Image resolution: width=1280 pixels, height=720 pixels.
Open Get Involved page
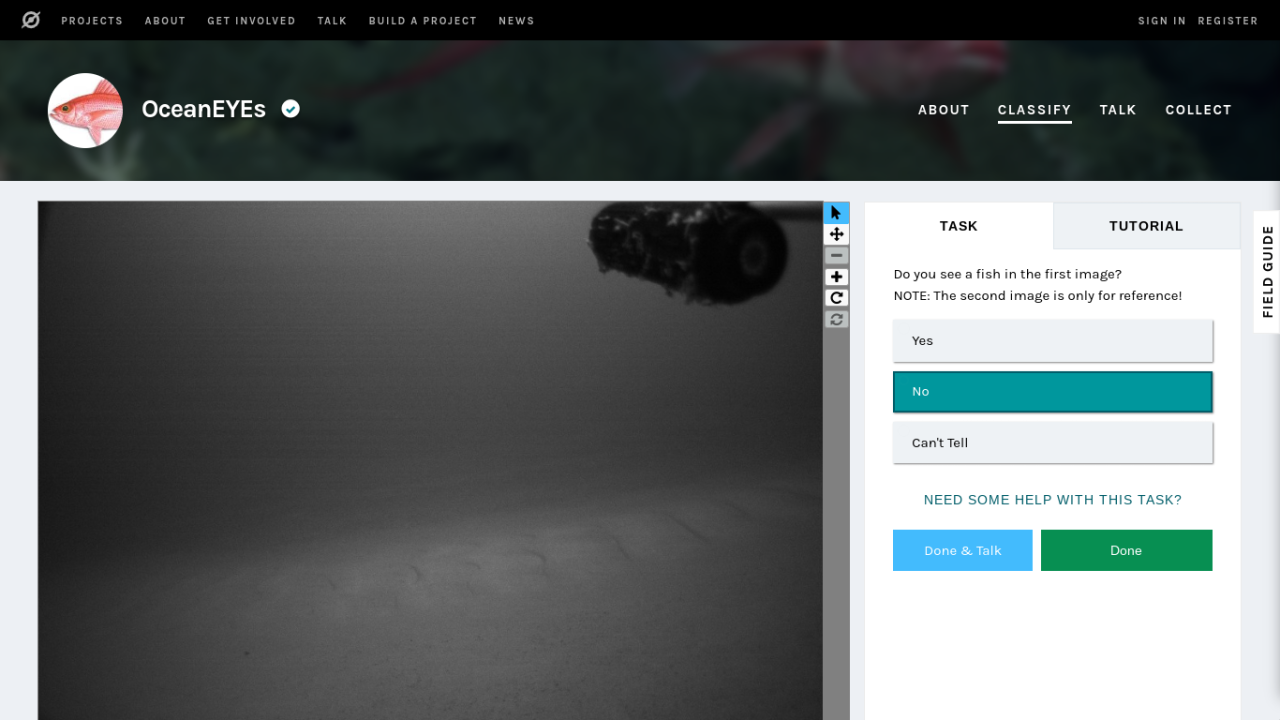[x=251, y=20]
